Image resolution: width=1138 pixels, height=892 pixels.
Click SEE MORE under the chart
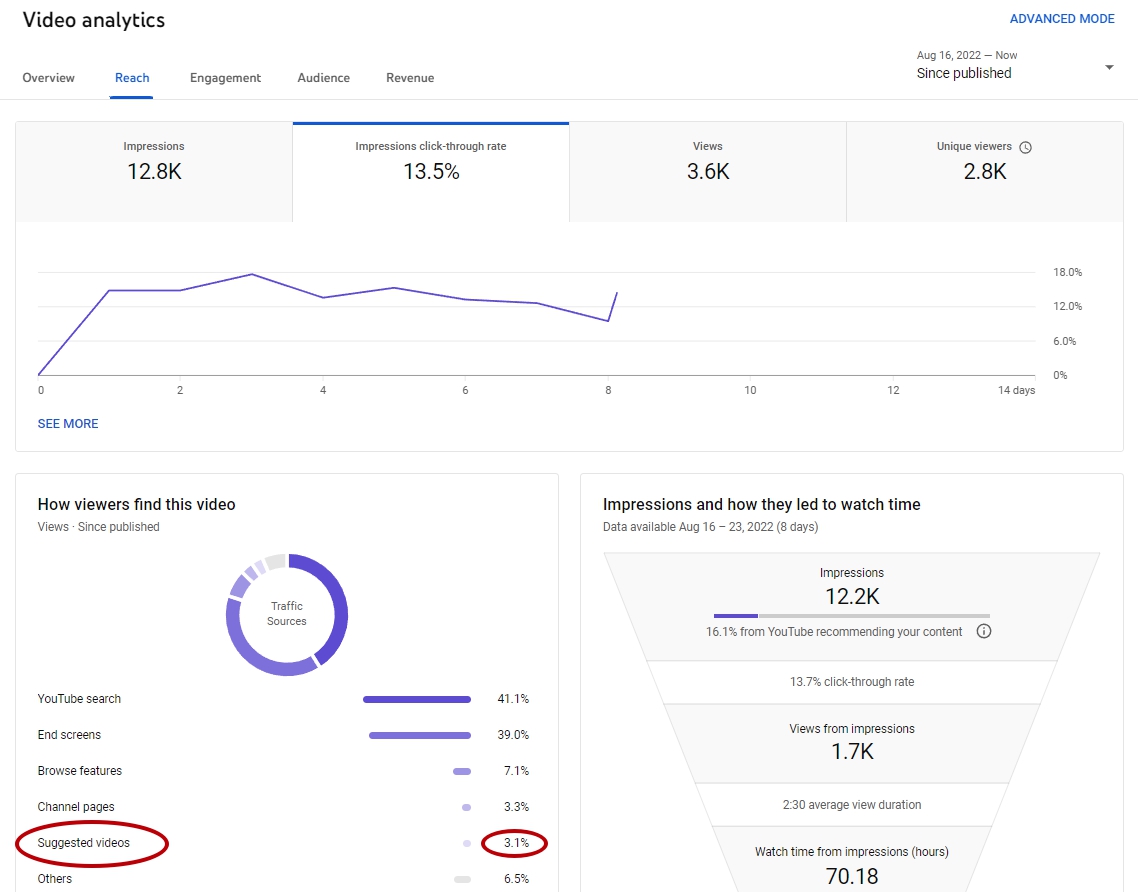tap(67, 424)
